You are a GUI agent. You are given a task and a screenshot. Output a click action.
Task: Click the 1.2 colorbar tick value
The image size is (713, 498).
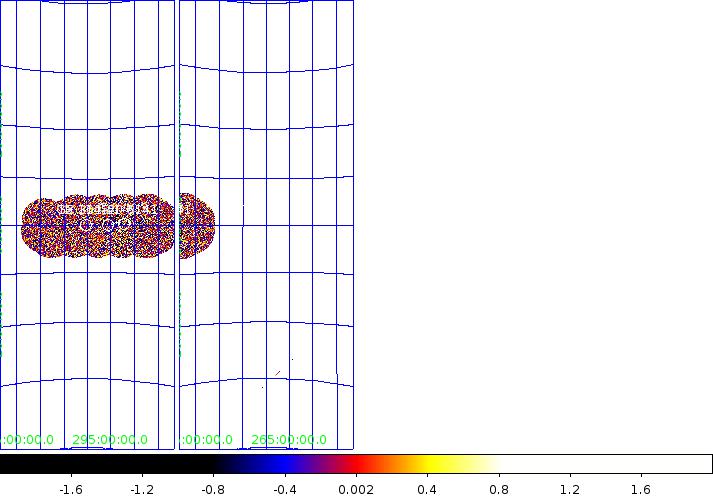(570, 490)
